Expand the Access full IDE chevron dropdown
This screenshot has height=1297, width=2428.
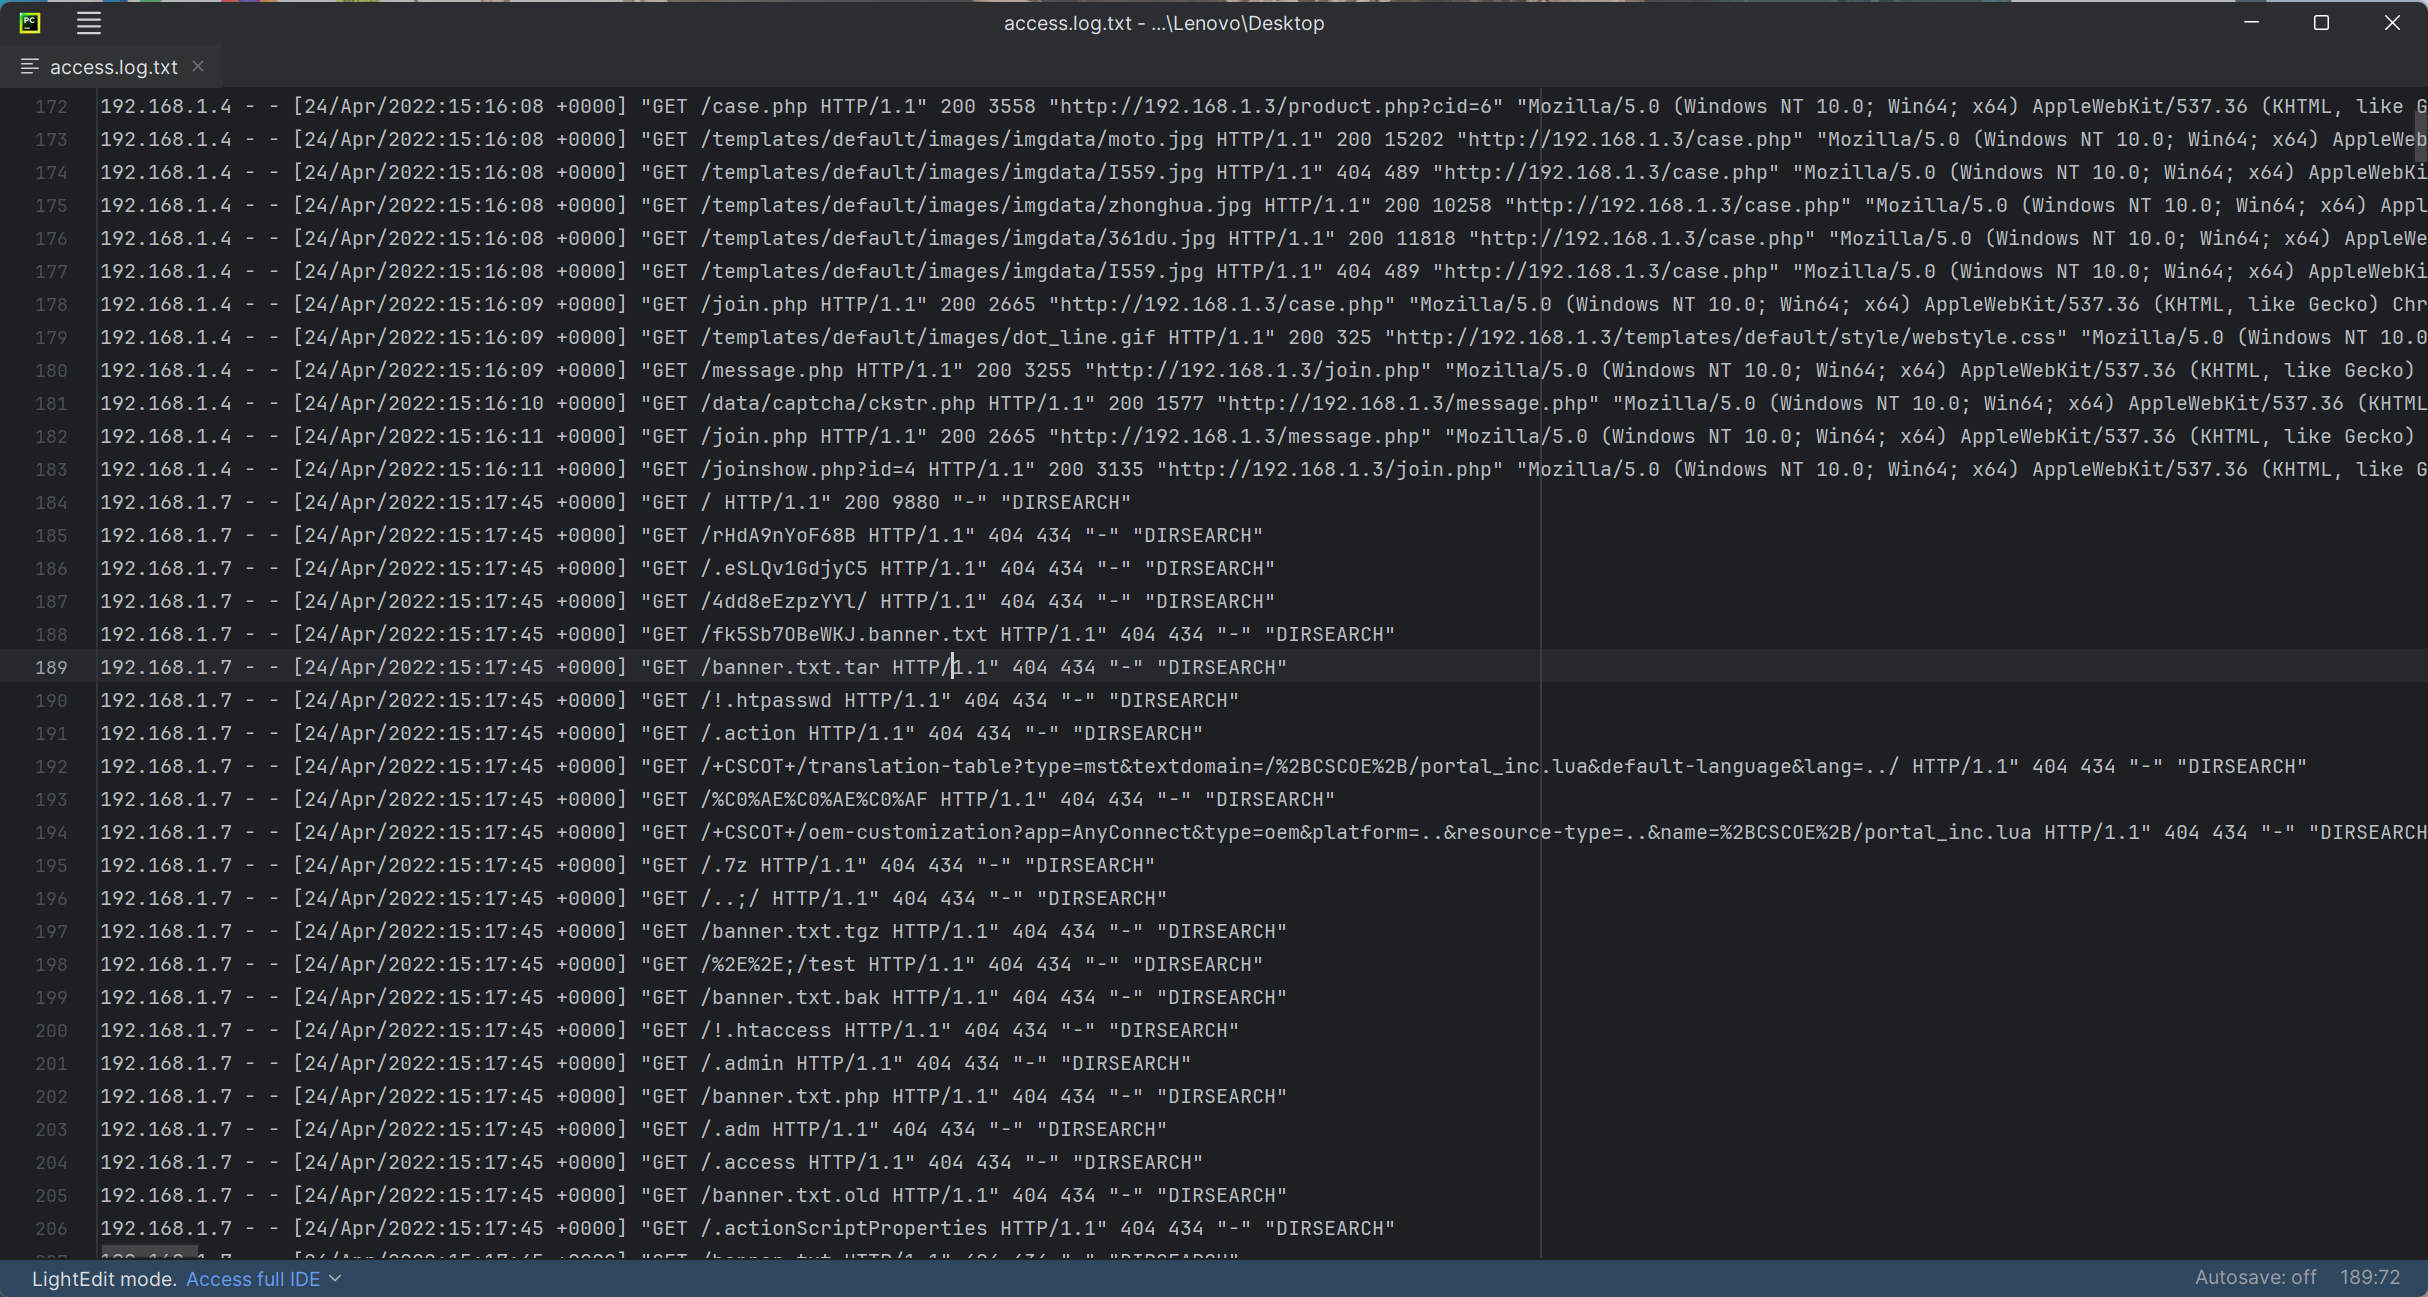pyautogui.click(x=336, y=1279)
